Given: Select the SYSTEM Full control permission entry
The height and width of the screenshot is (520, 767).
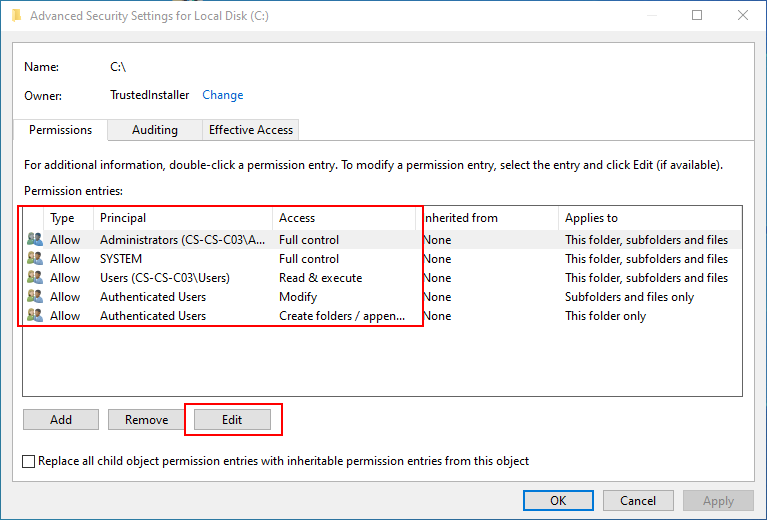Looking at the screenshot, I should pos(382,259).
